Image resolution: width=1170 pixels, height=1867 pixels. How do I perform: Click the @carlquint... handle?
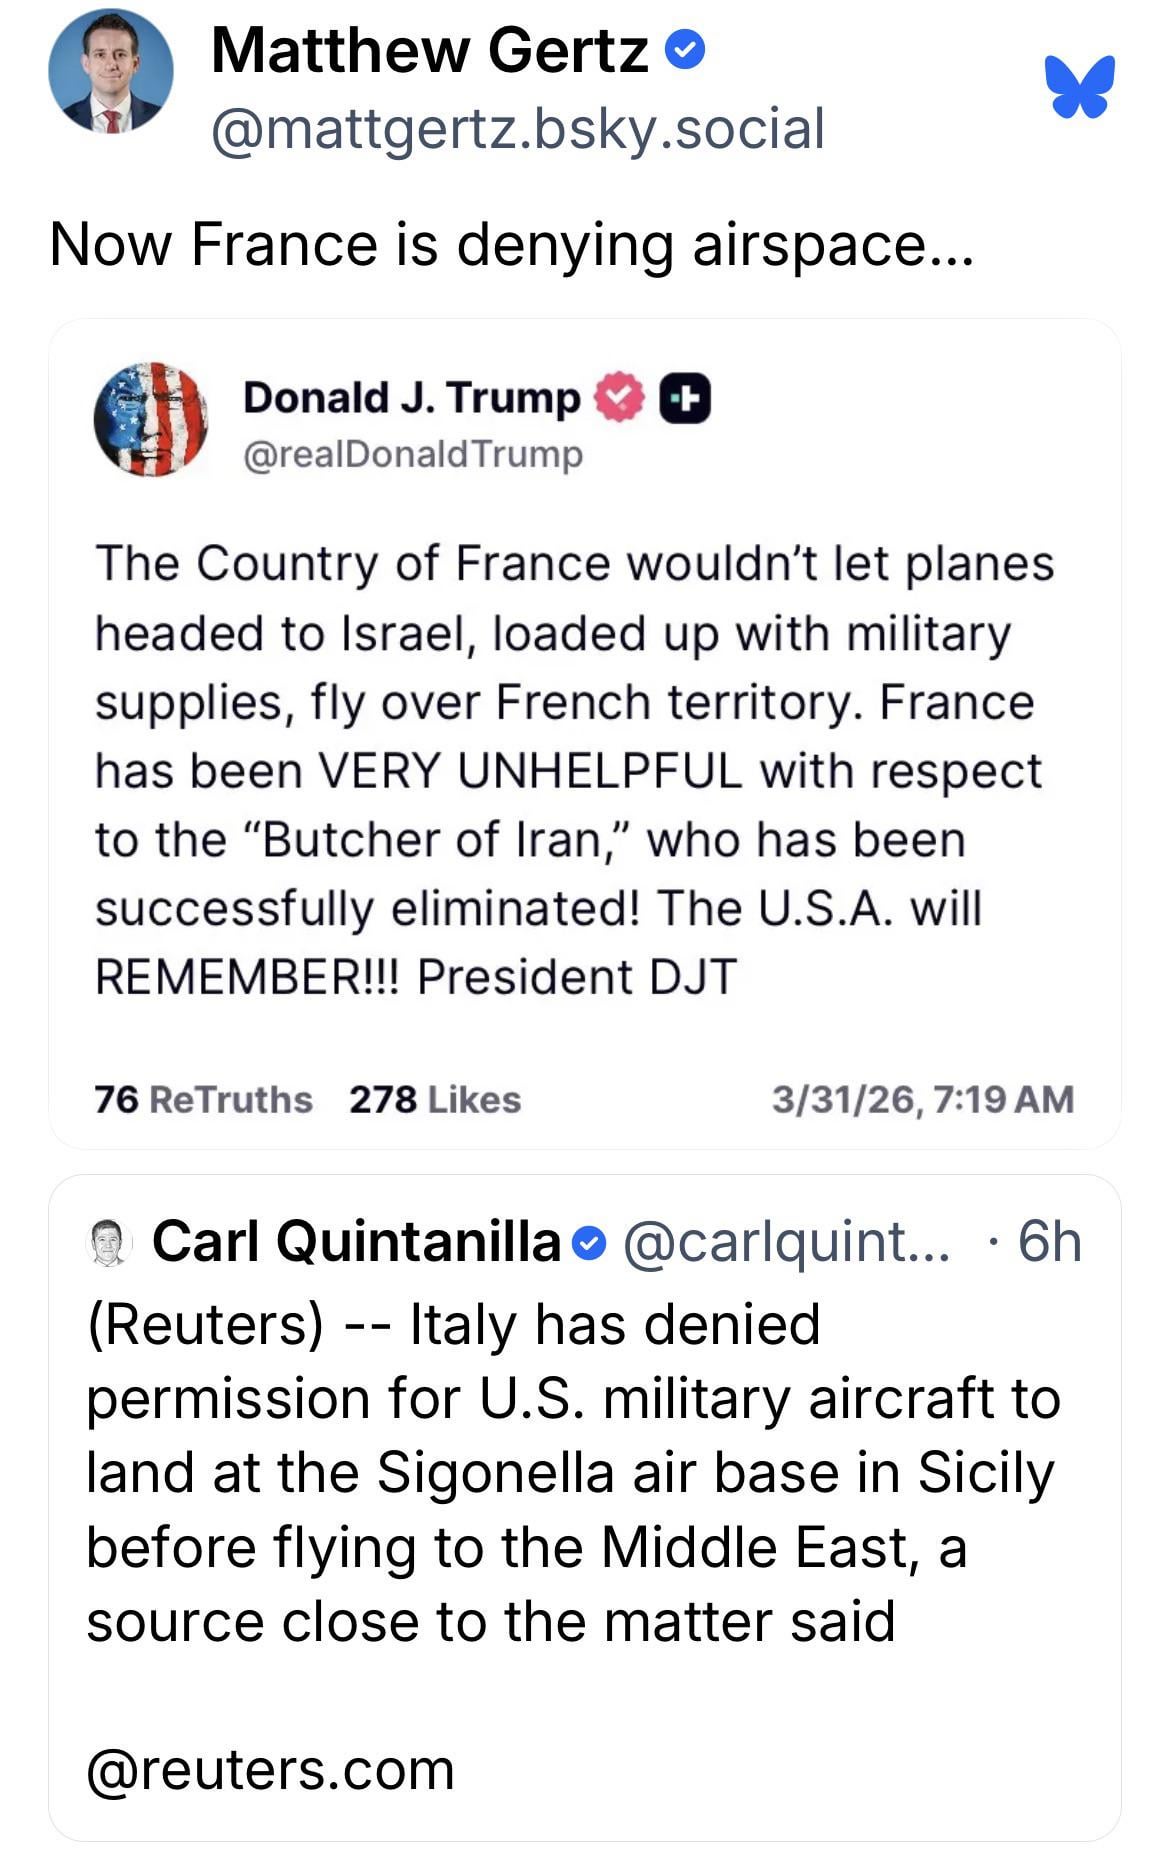click(x=787, y=1242)
